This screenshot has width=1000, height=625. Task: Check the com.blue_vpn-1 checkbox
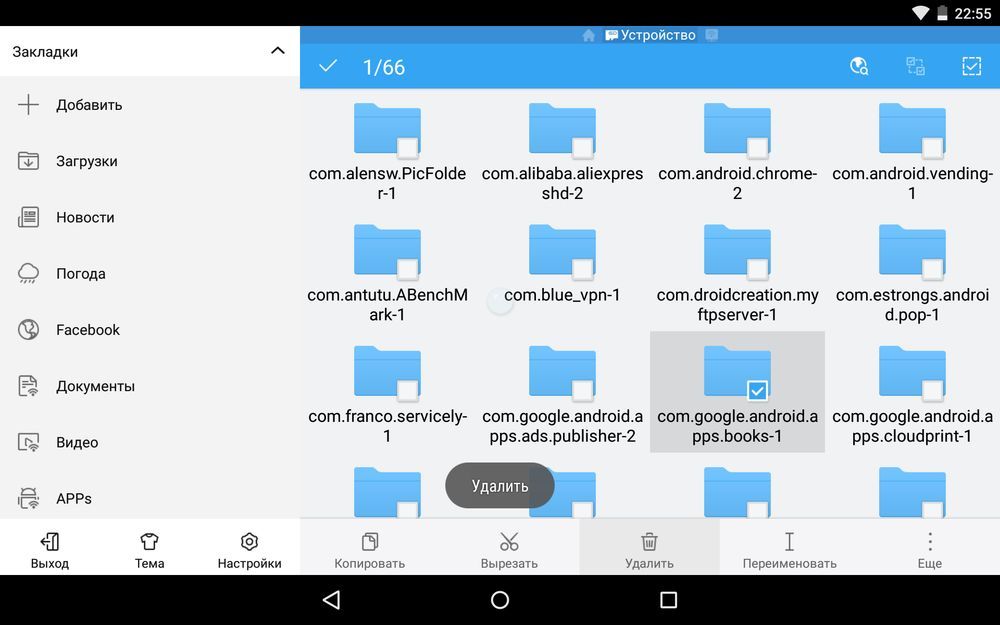582,268
